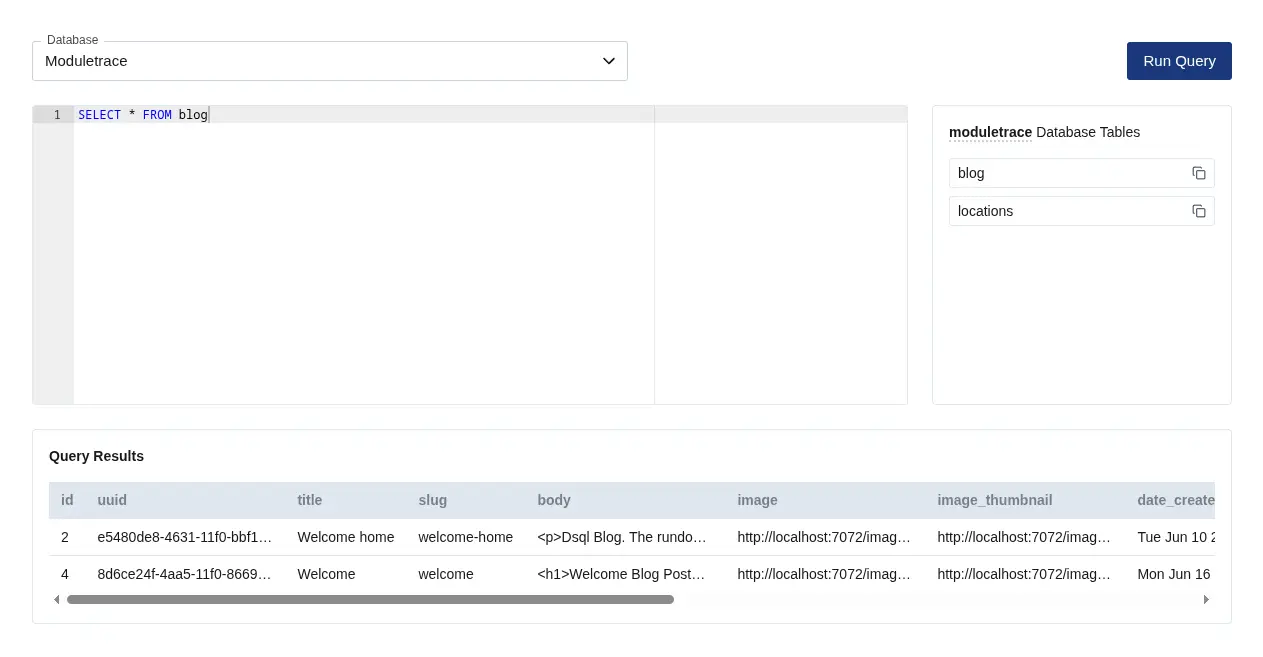Expand the database picker showing Moduletrace
1263x657 pixels.
pos(330,61)
